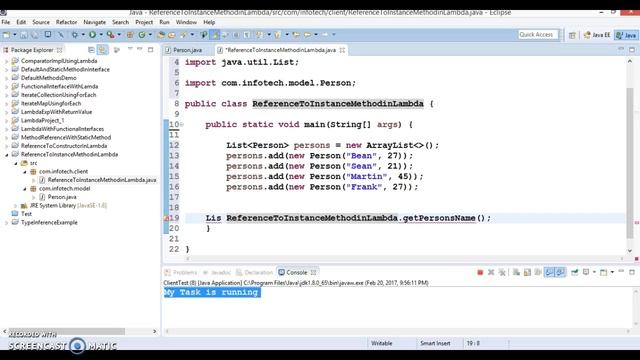Viewport: 640px width, 360px height.
Task: Open the Open Console dropdown
Action: 612,272
